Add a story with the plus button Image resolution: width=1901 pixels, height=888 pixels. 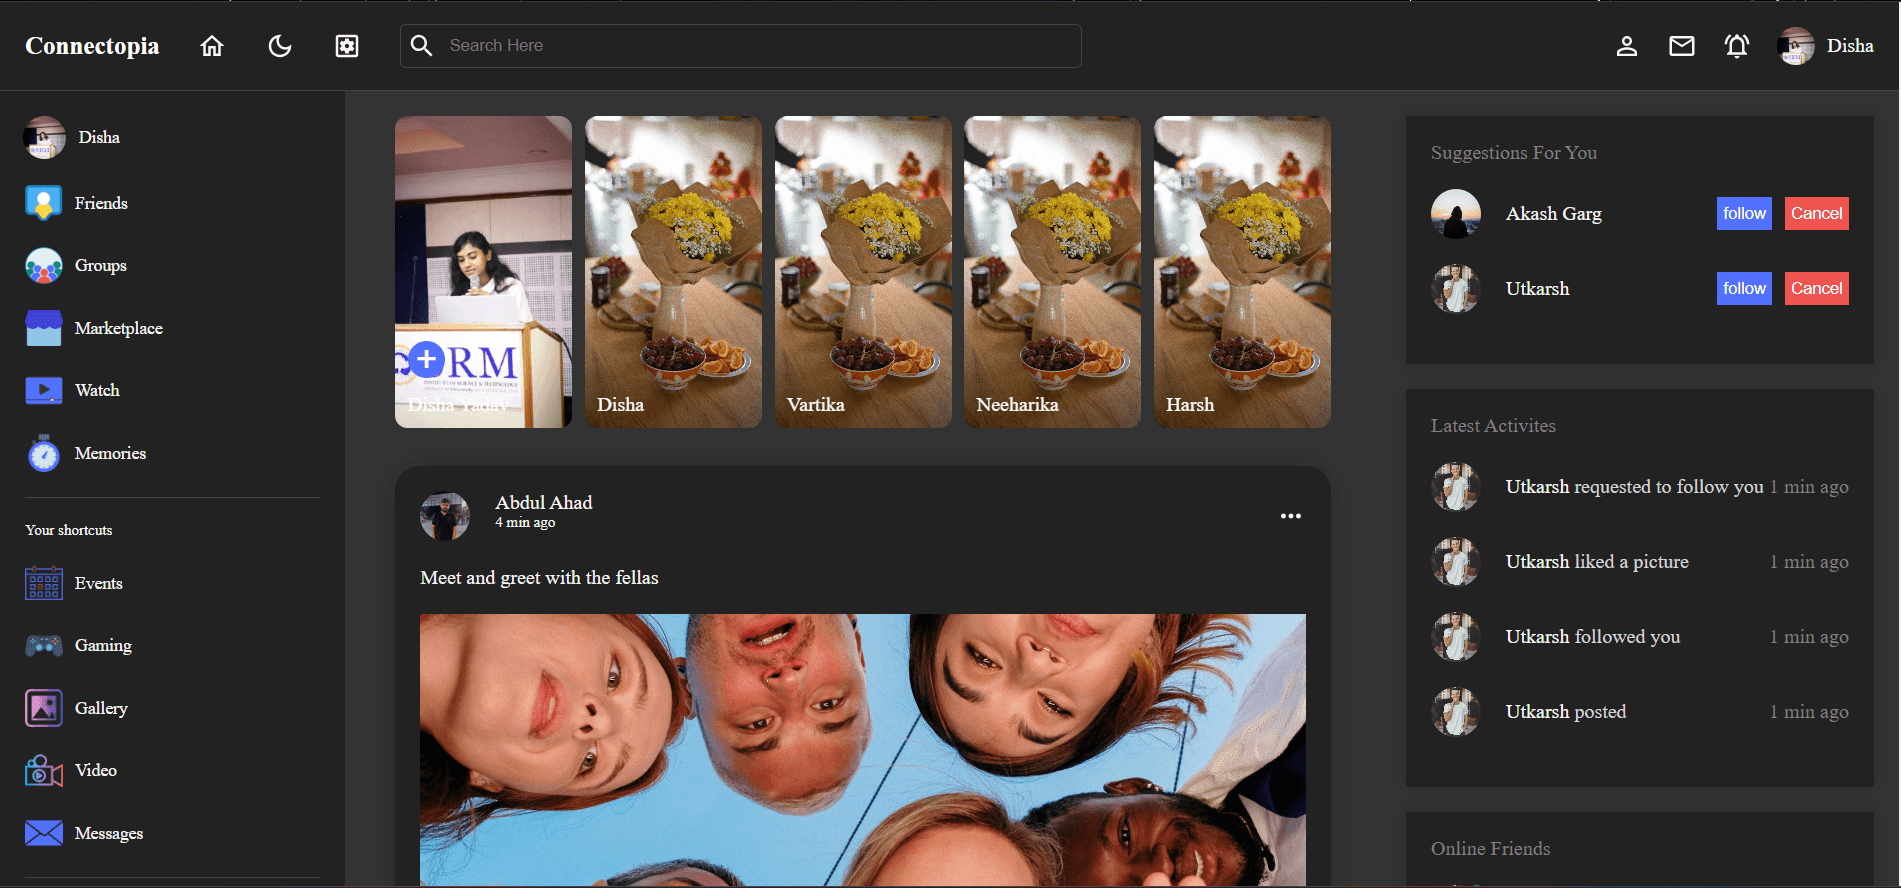[427, 359]
